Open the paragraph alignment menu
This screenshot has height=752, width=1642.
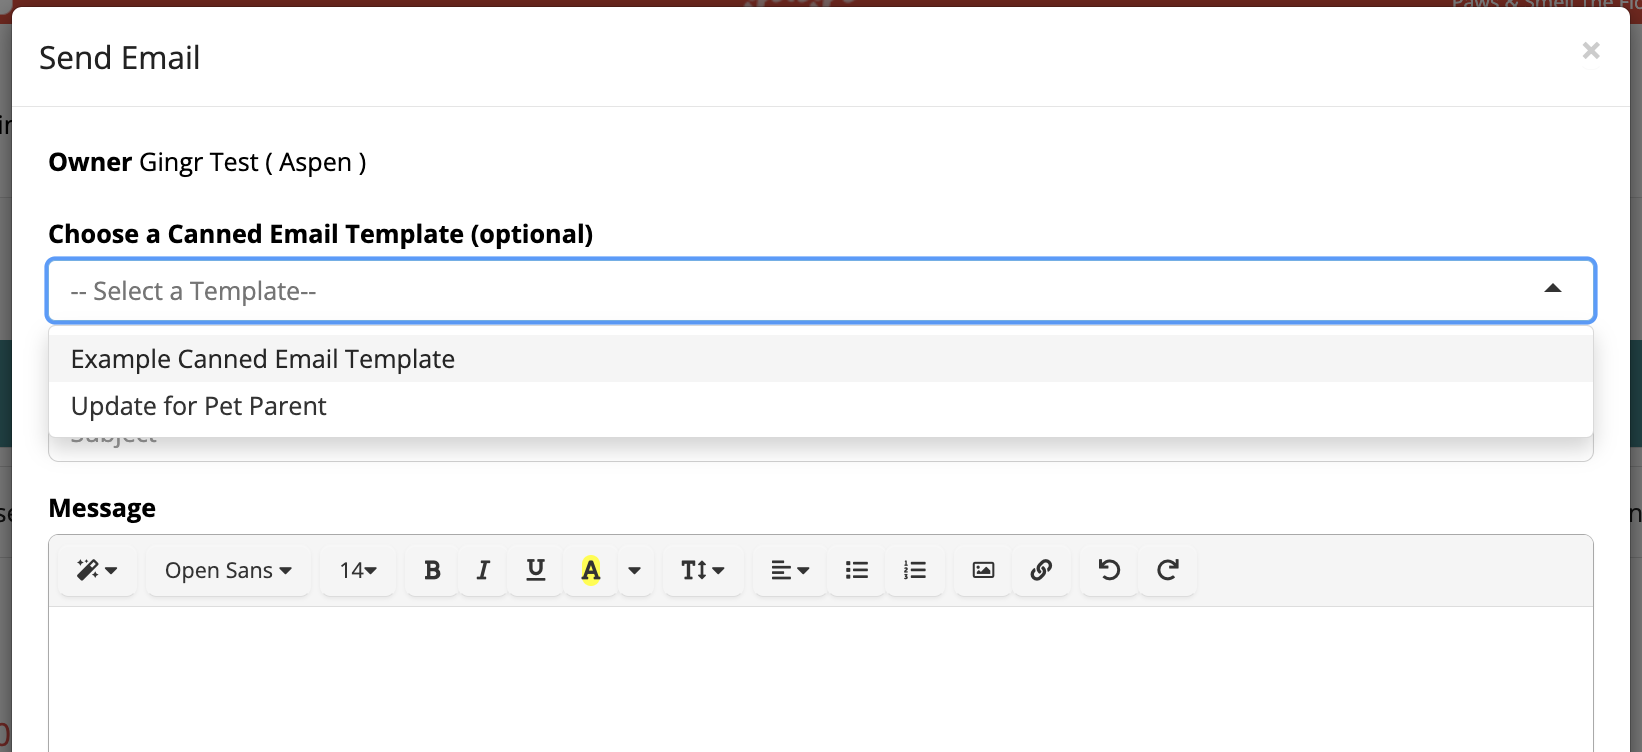[x=790, y=570]
